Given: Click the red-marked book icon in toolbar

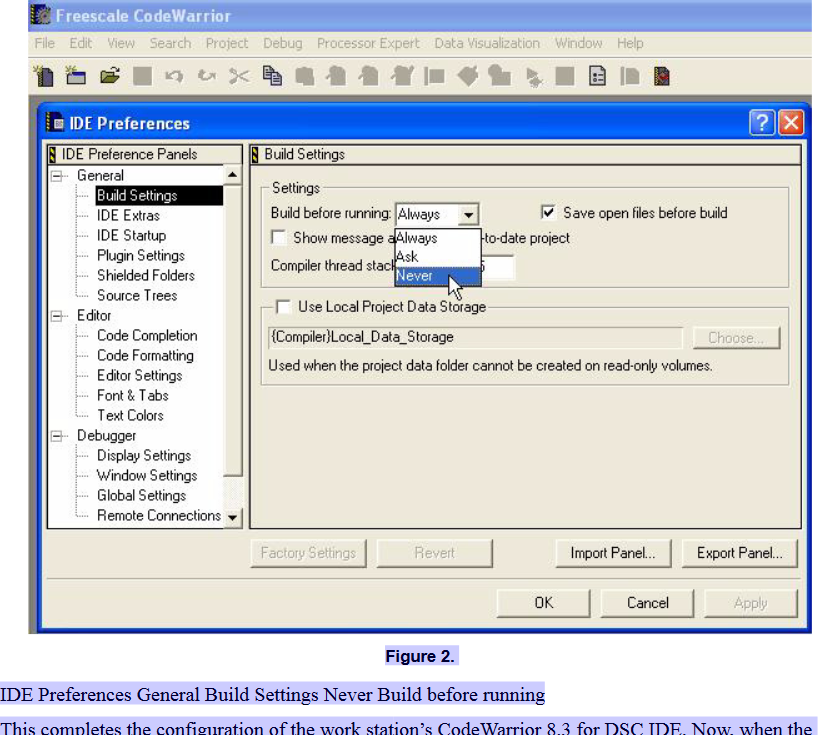Looking at the screenshot, I should (x=662, y=76).
